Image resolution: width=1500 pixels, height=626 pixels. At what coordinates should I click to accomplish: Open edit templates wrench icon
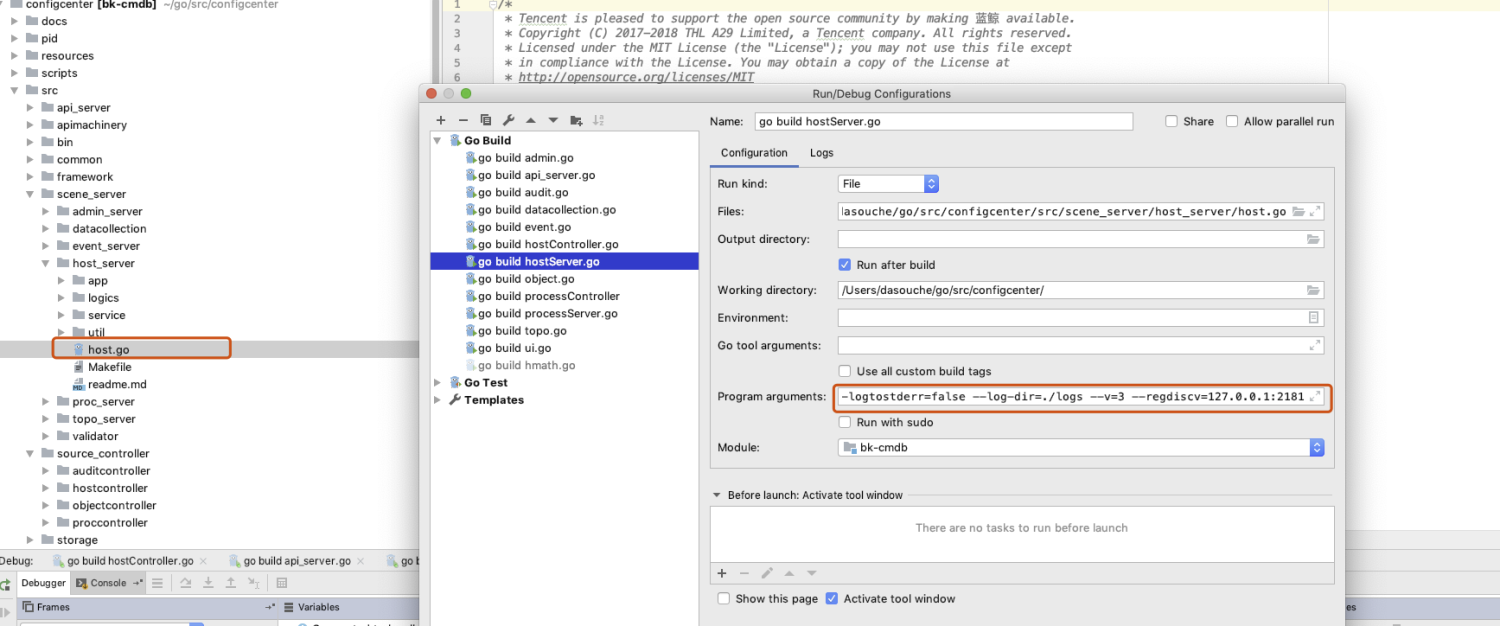coord(508,120)
